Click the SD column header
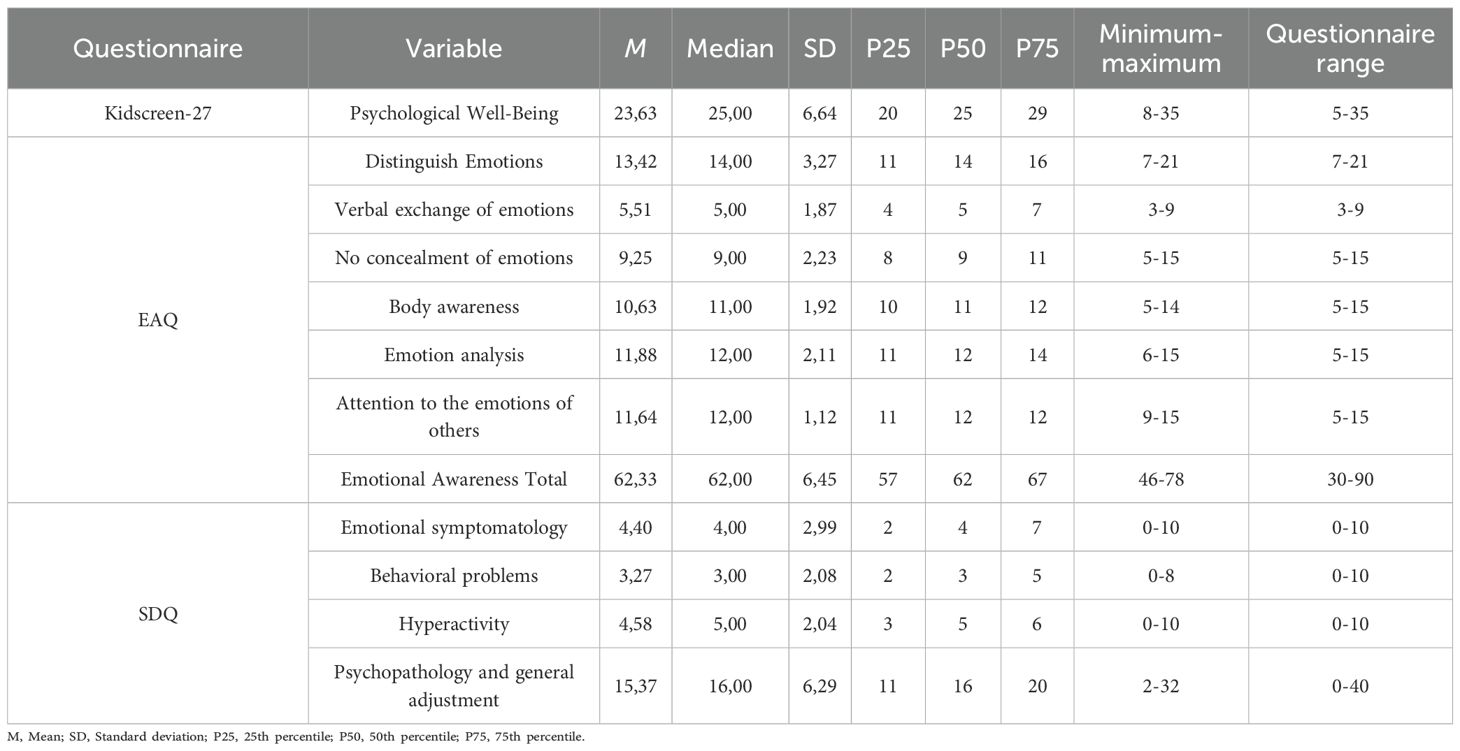 tap(819, 48)
